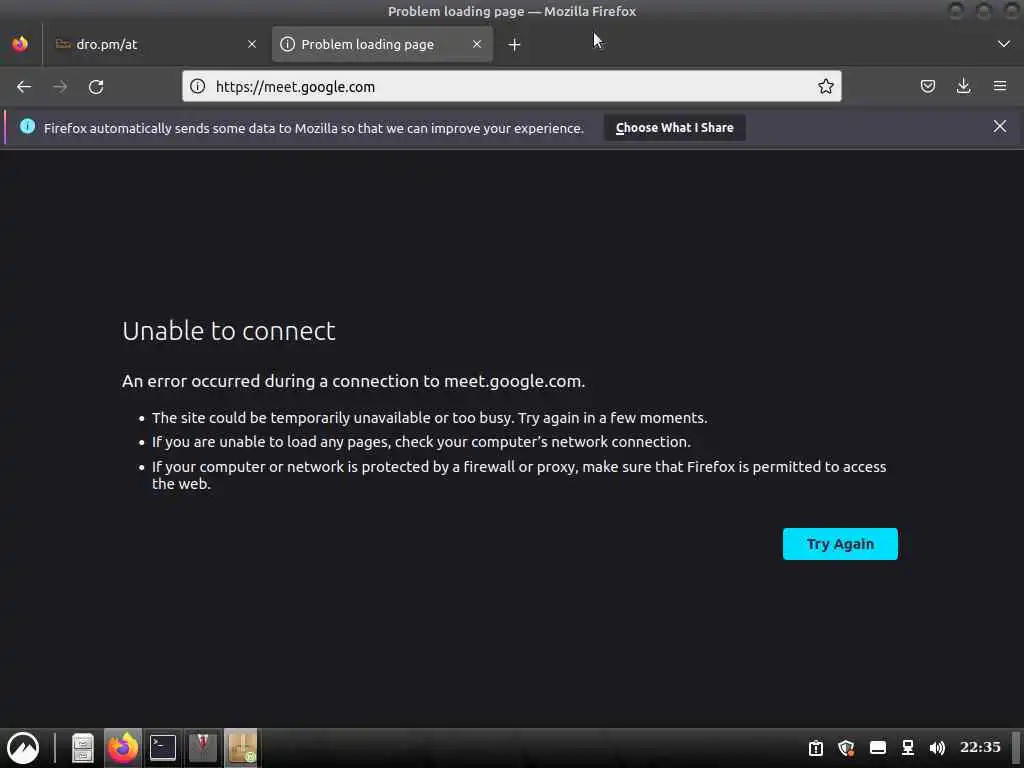Click the show desktop strip beside clock
Screen dimensions: 1024x768
click(1016, 748)
